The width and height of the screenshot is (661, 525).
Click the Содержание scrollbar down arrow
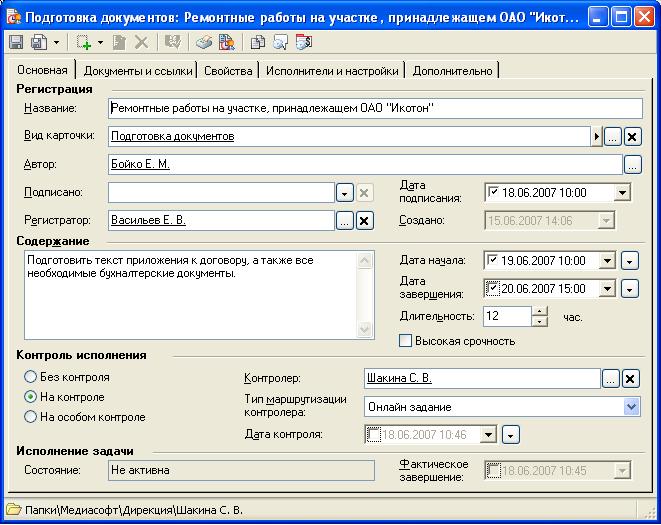365,328
